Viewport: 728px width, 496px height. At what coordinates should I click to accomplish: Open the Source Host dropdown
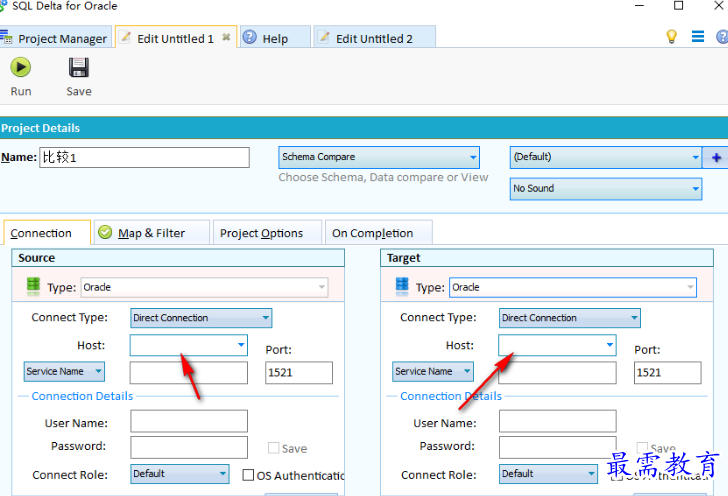188,345
